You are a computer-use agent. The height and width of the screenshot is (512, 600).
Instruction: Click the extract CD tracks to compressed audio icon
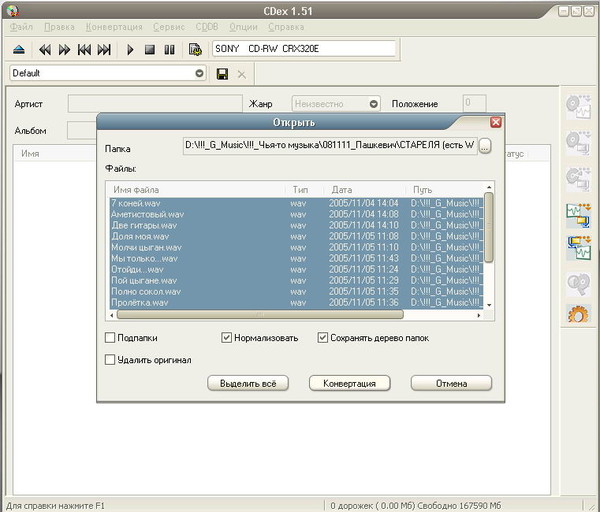579,143
